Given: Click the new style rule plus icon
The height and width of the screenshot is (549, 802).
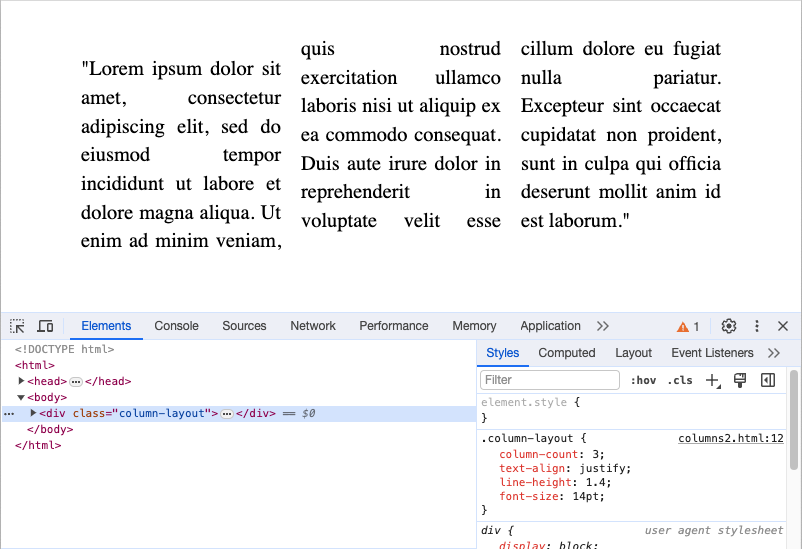Looking at the screenshot, I should pyautogui.click(x=712, y=380).
